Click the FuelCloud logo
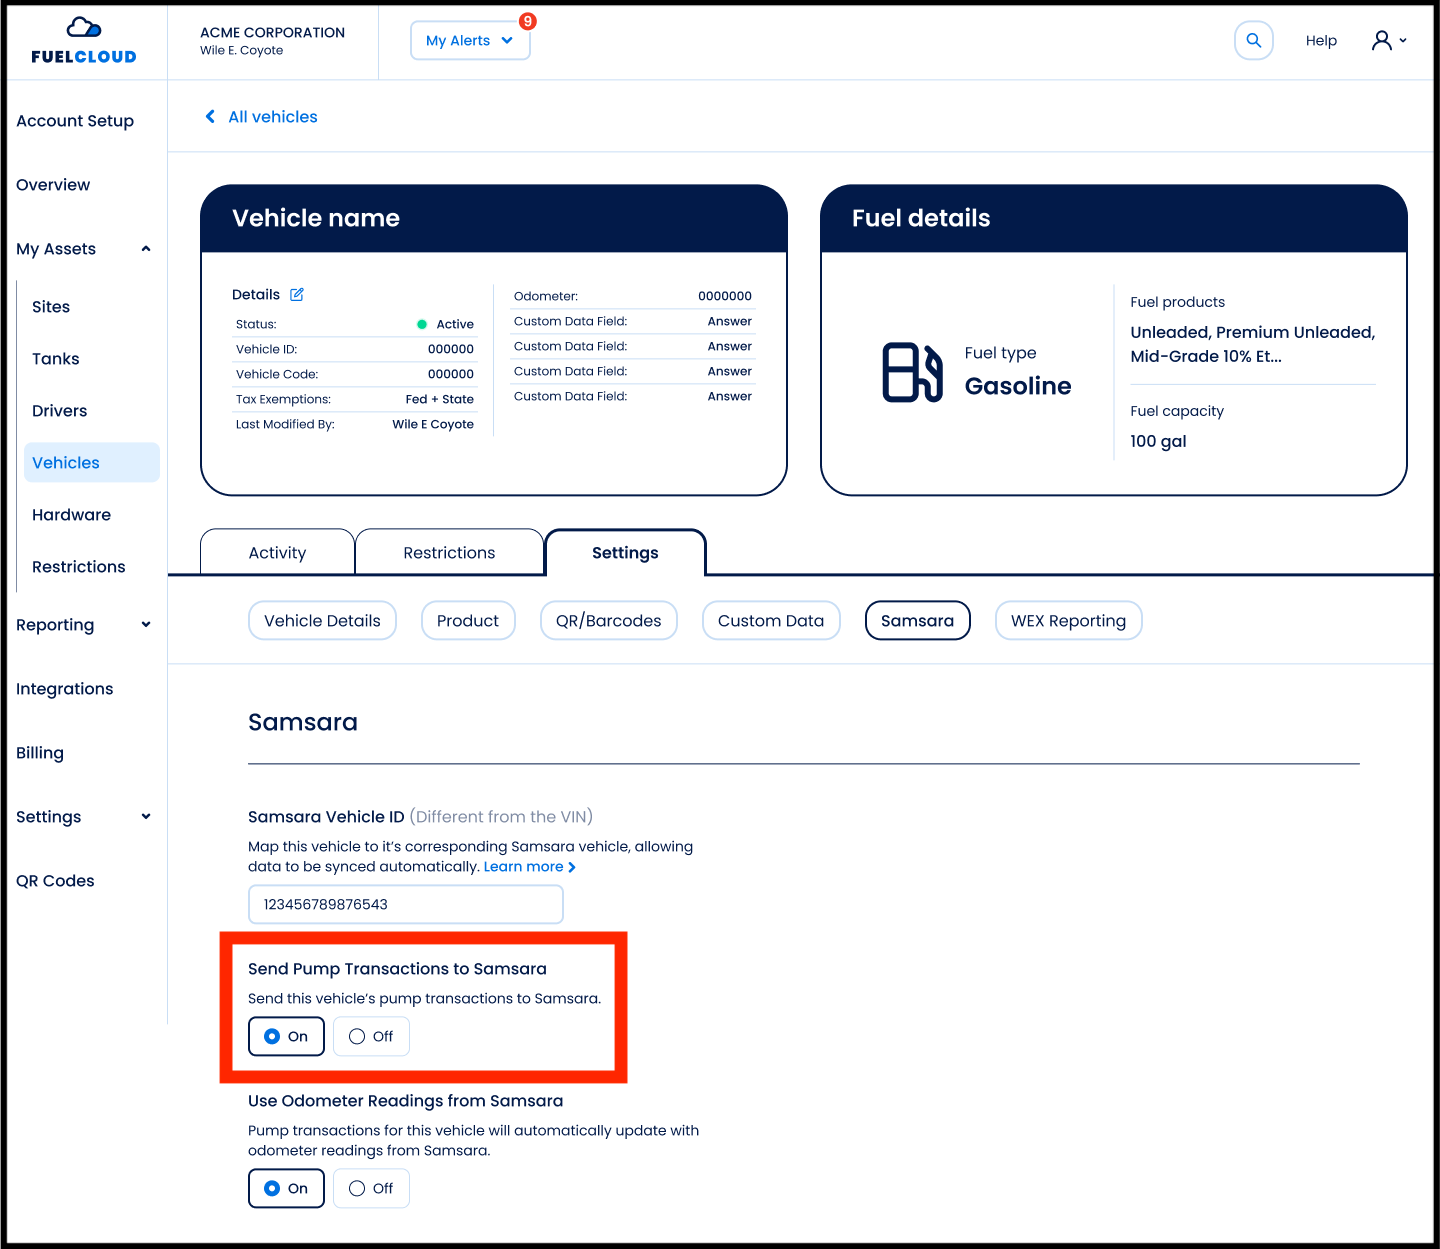This screenshot has width=1440, height=1249. pos(84,41)
